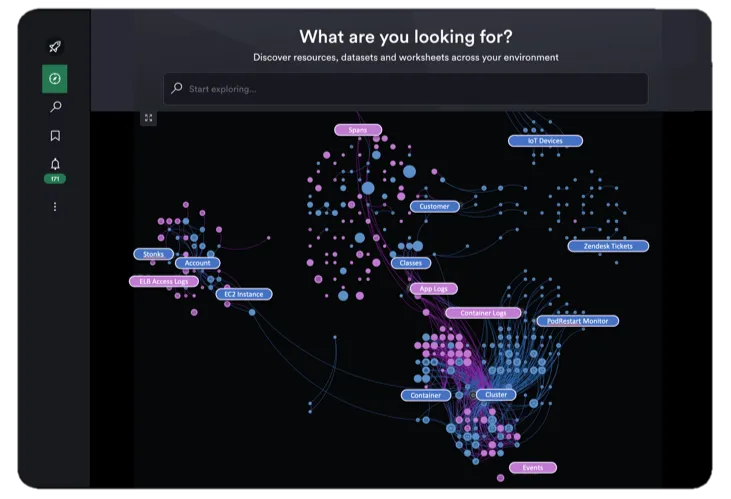Click the Cluster node label
This screenshot has width=731, height=499.
[496, 395]
